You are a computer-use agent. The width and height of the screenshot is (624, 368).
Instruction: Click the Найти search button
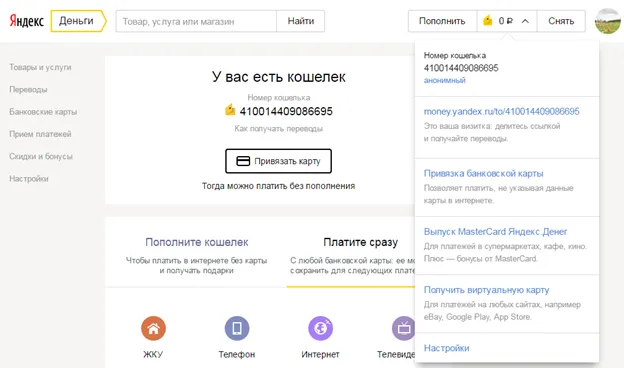click(300, 21)
